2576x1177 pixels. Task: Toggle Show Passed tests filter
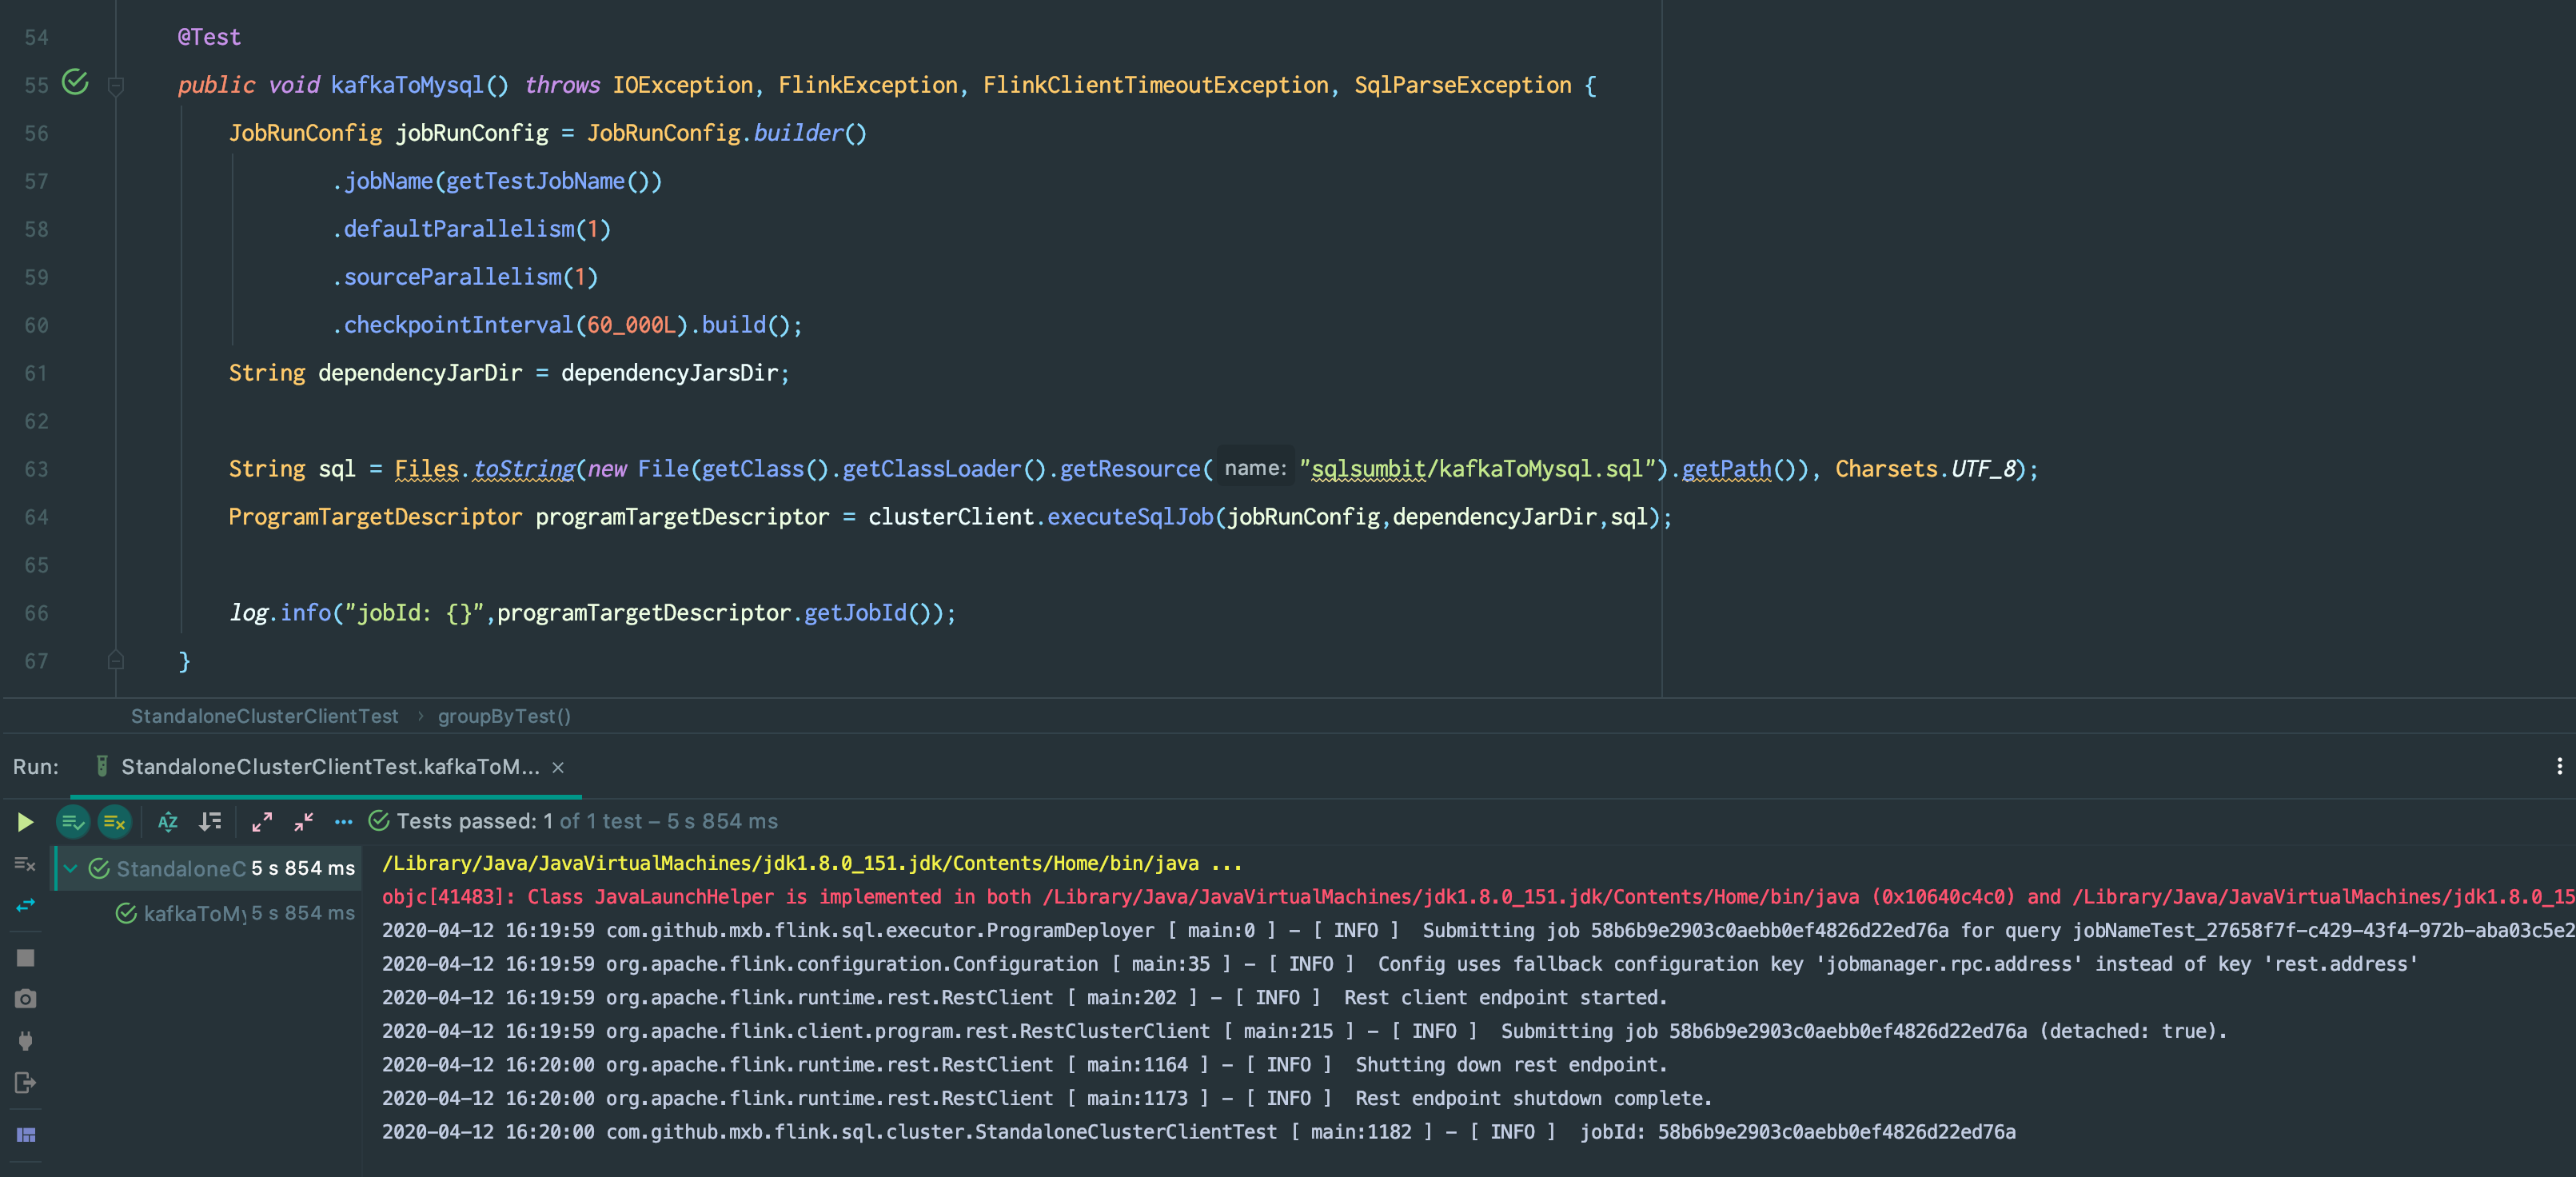(x=73, y=822)
